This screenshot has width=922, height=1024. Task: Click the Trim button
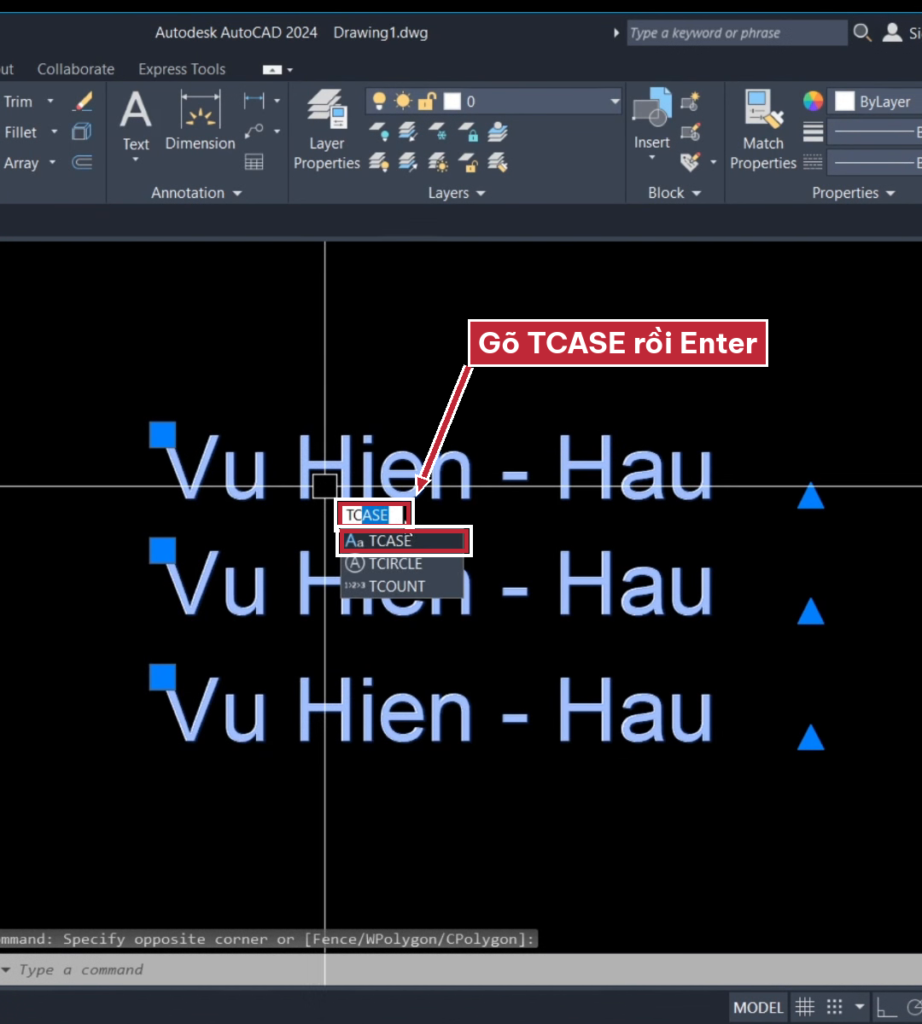pos(18,102)
